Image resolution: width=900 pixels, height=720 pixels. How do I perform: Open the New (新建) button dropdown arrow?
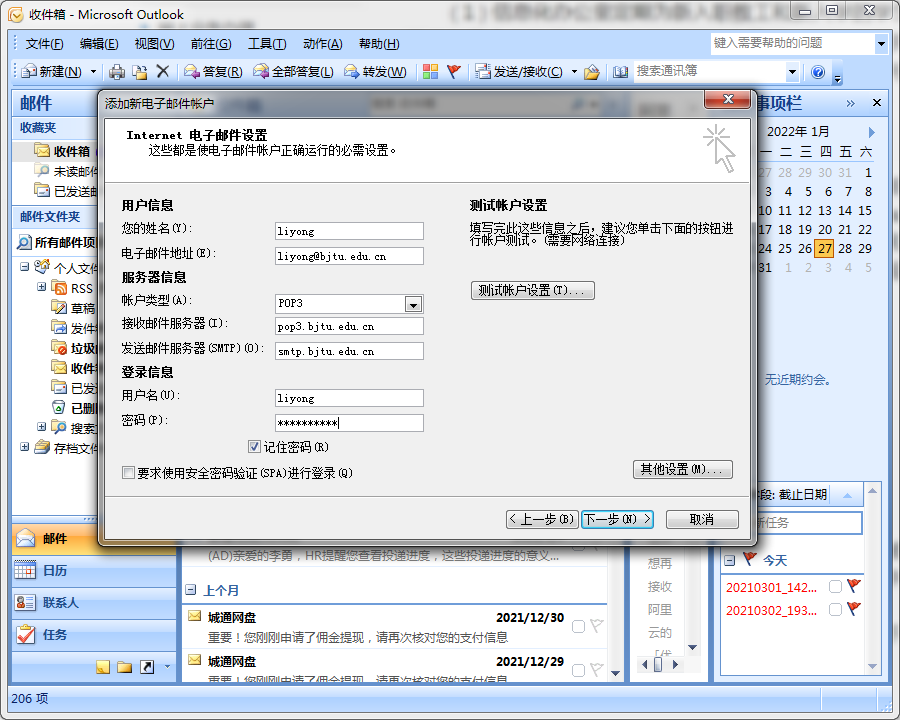[x=94, y=72]
